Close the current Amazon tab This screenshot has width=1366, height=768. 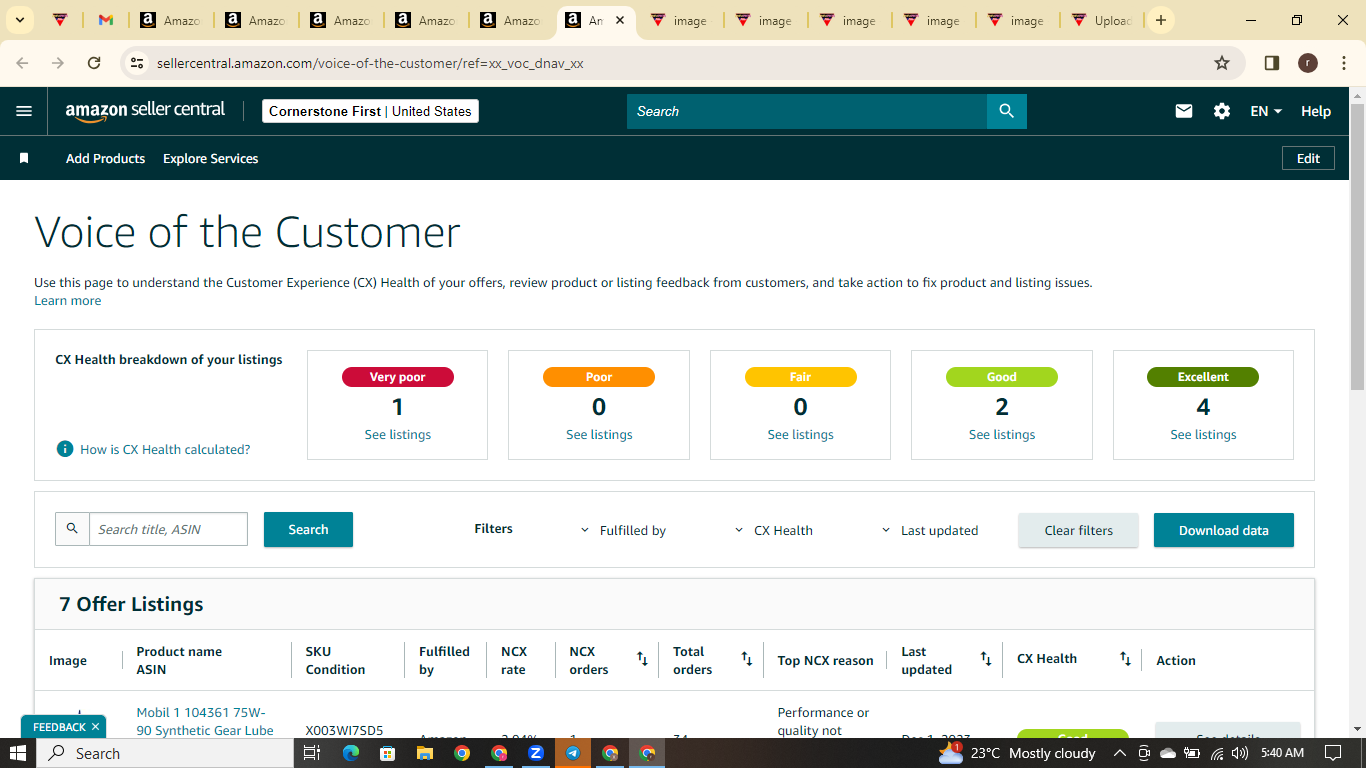(620, 20)
